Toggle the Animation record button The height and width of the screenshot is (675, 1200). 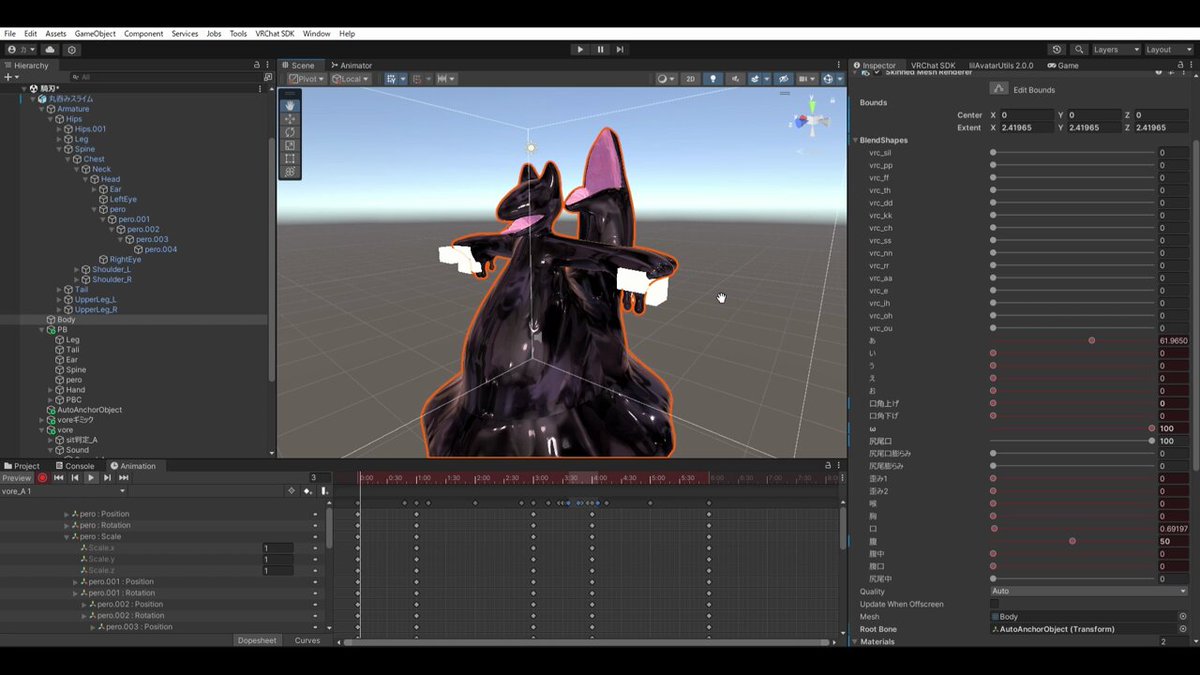point(43,478)
